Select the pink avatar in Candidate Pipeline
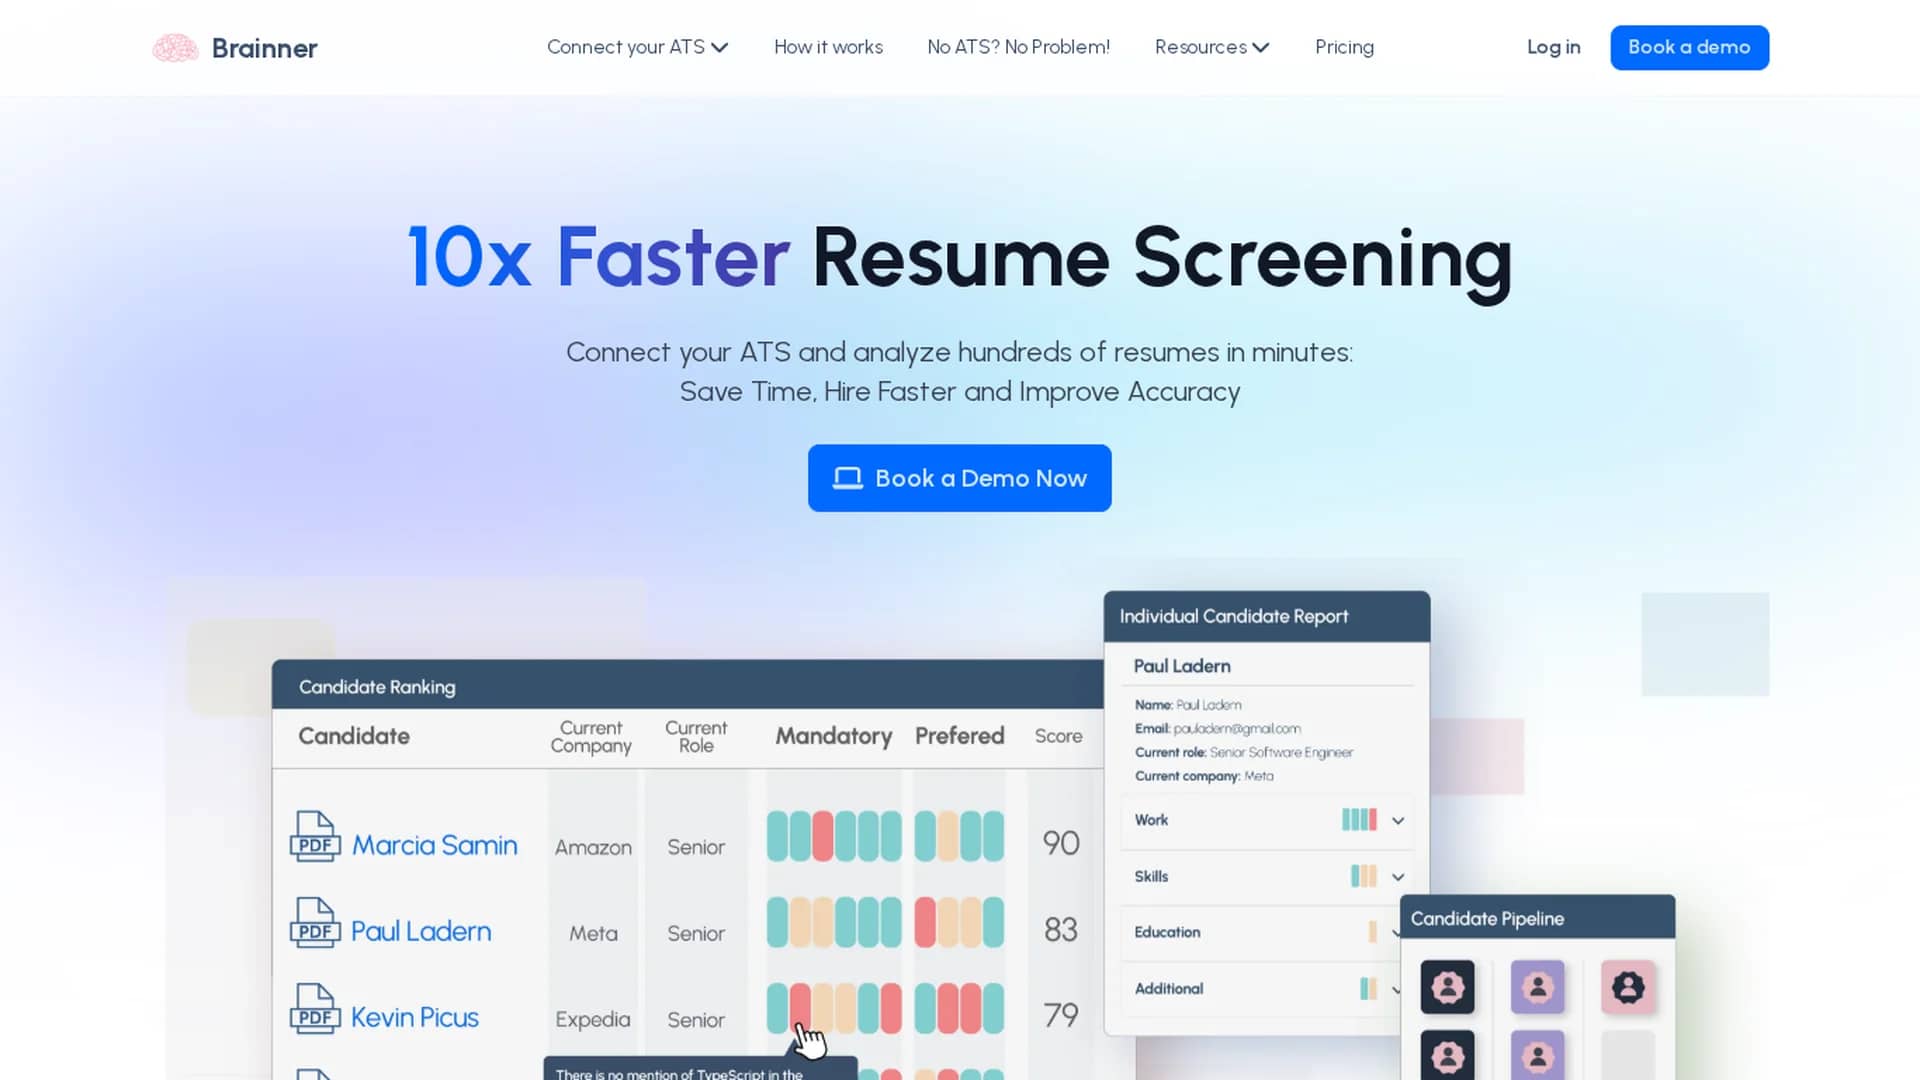1920x1080 pixels. [1628, 987]
